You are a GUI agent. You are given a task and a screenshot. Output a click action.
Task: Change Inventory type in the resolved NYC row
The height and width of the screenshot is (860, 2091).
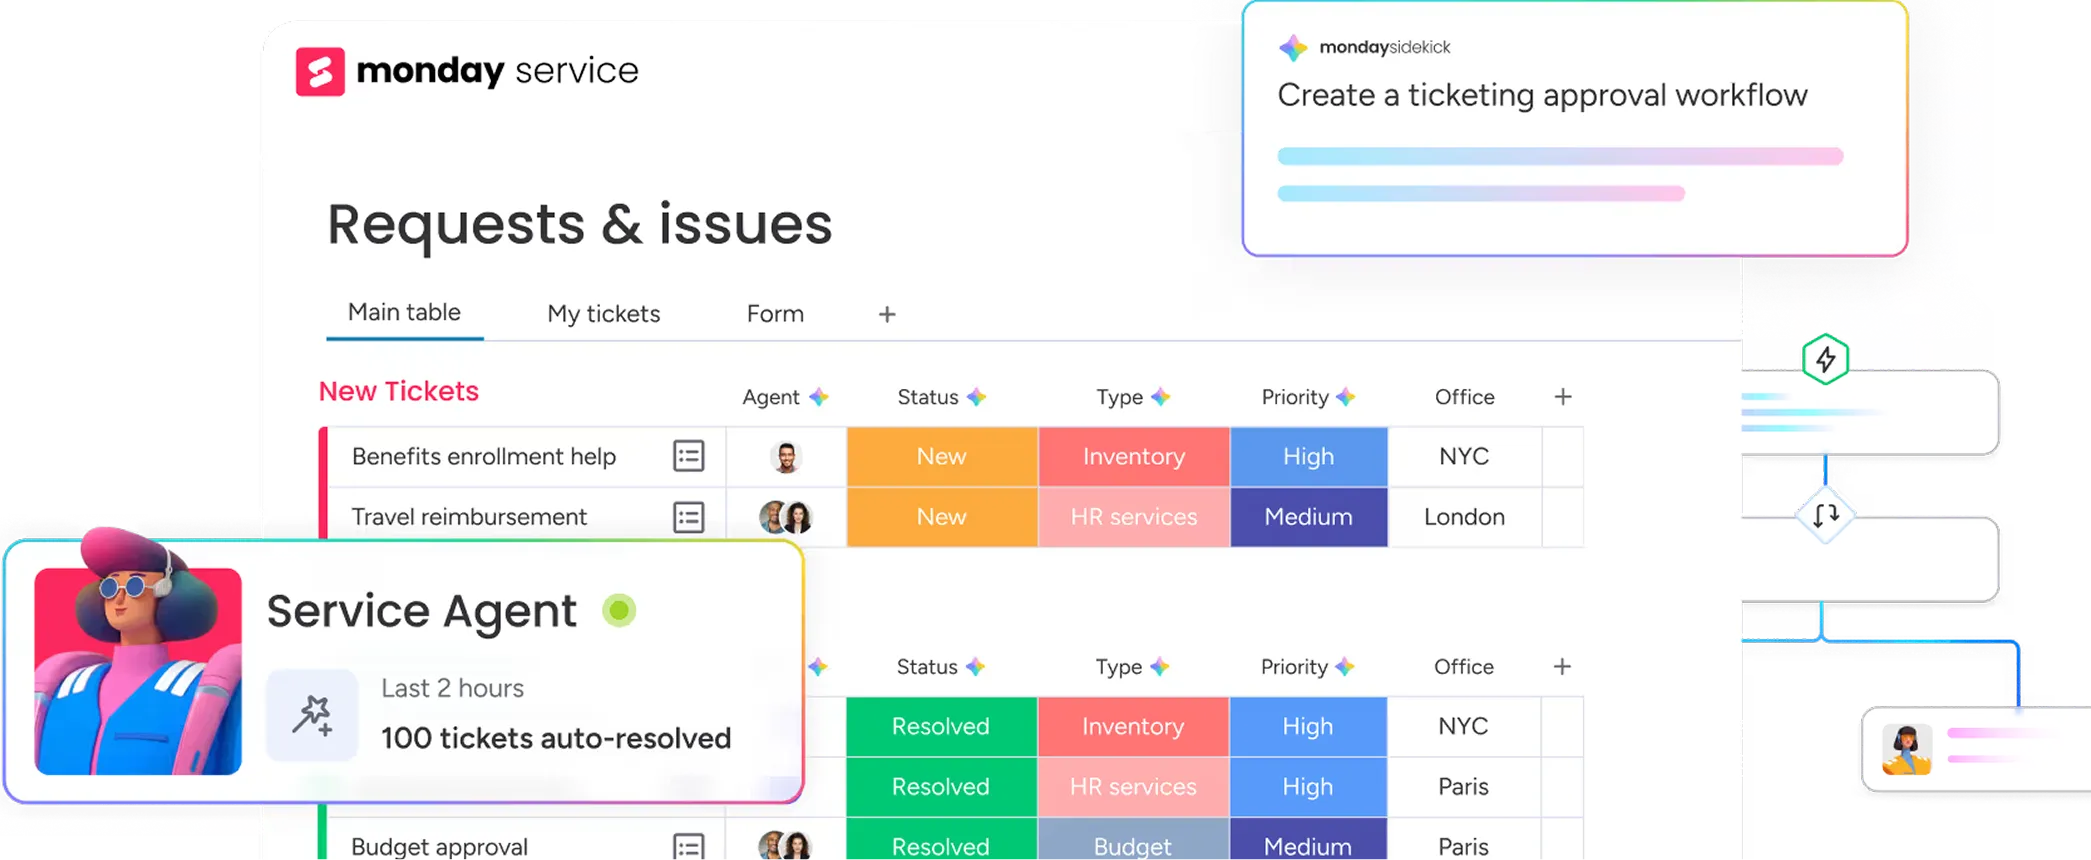coord(1133,727)
